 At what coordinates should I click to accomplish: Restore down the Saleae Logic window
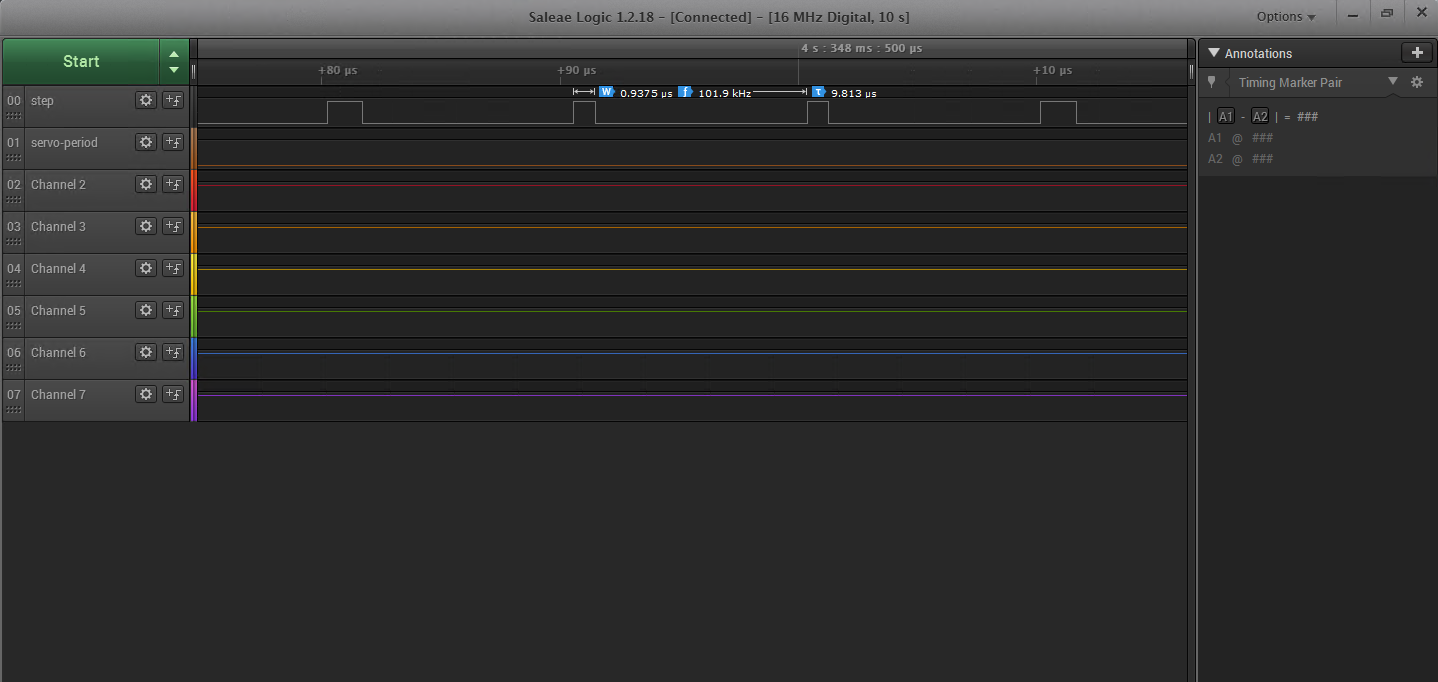tap(1387, 14)
